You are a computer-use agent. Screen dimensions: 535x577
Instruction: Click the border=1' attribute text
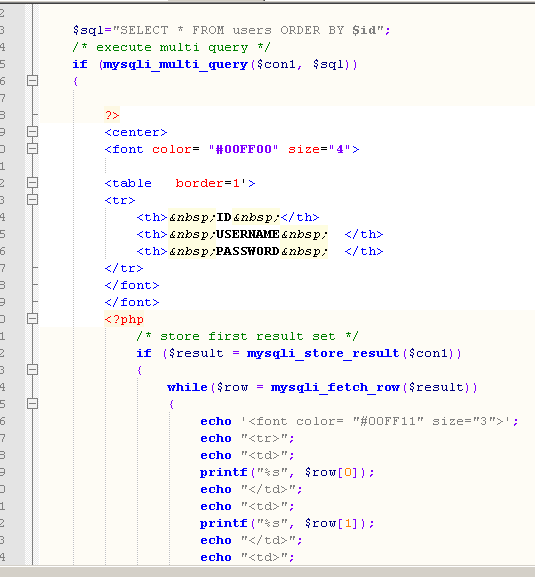pos(210,183)
